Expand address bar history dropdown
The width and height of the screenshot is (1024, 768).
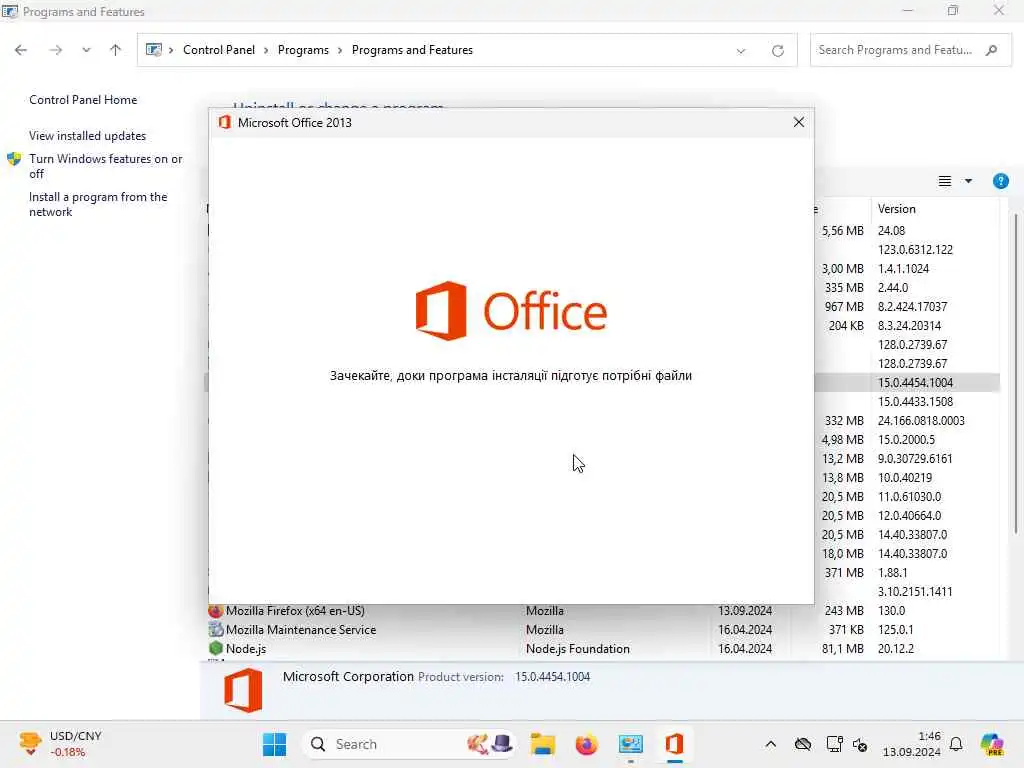(741, 50)
